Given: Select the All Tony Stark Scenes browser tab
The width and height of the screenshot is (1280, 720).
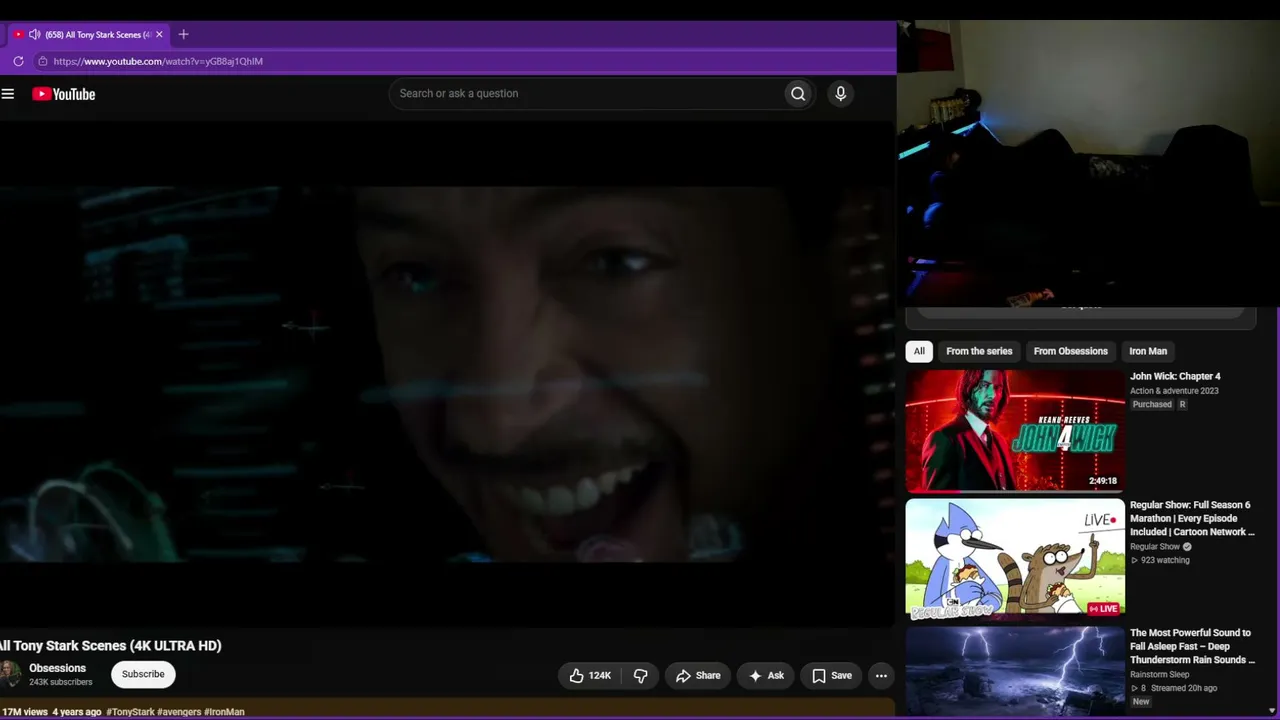Looking at the screenshot, I should point(91,34).
